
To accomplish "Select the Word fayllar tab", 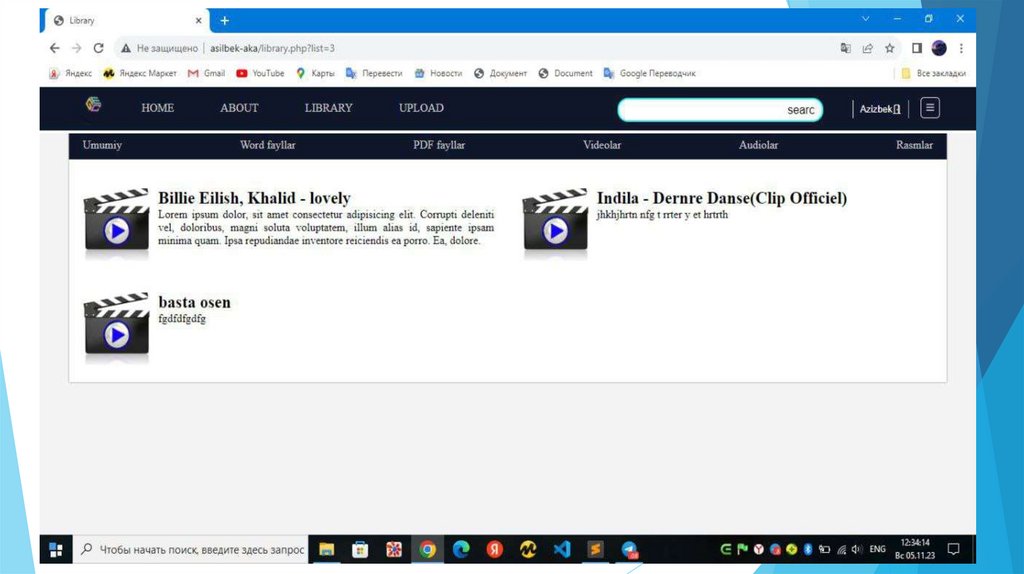I will coord(268,145).
